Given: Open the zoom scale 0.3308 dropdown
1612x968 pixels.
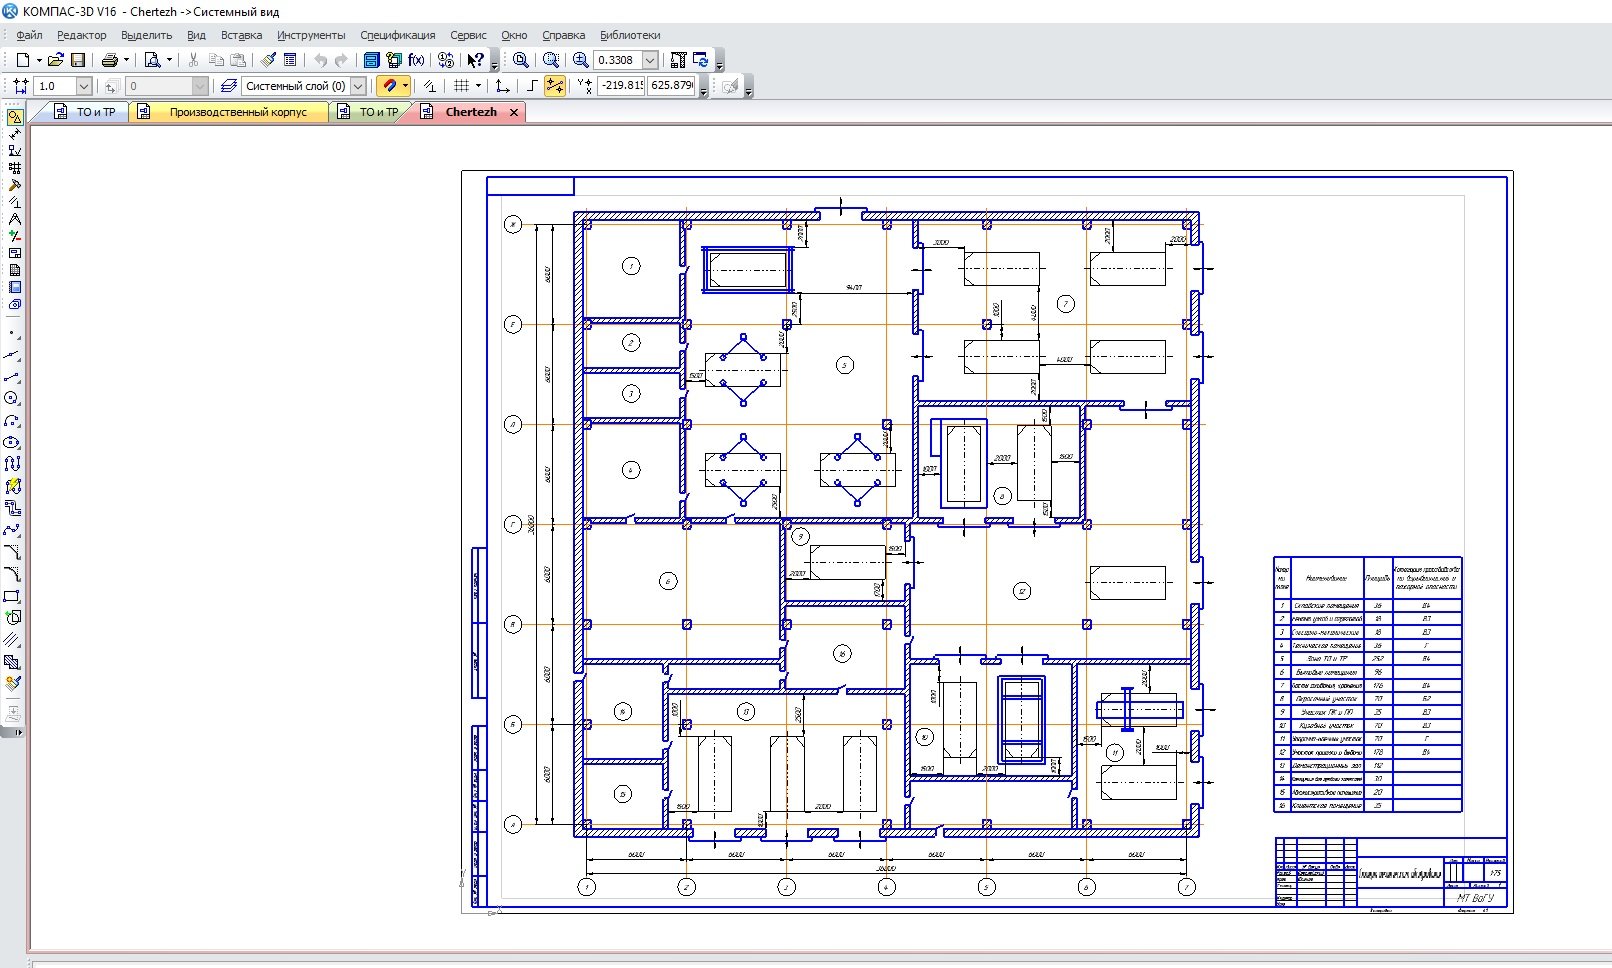Looking at the screenshot, I should point(650,60).
